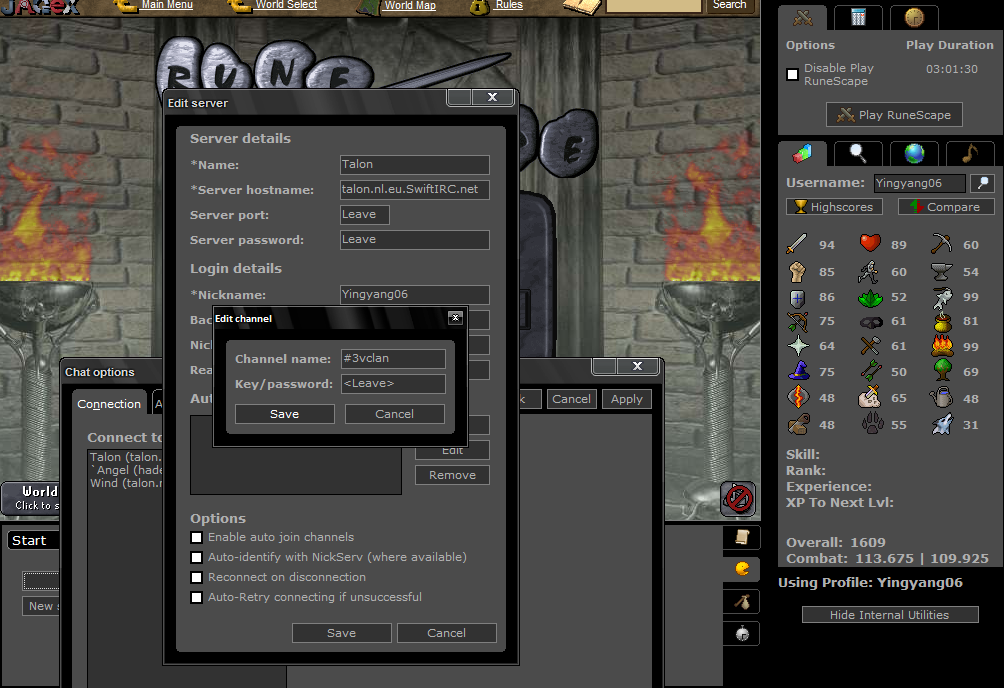The width and height of the screenshot is (1004, 688).
Task: Open the World Select link
Action: [286, 5]
